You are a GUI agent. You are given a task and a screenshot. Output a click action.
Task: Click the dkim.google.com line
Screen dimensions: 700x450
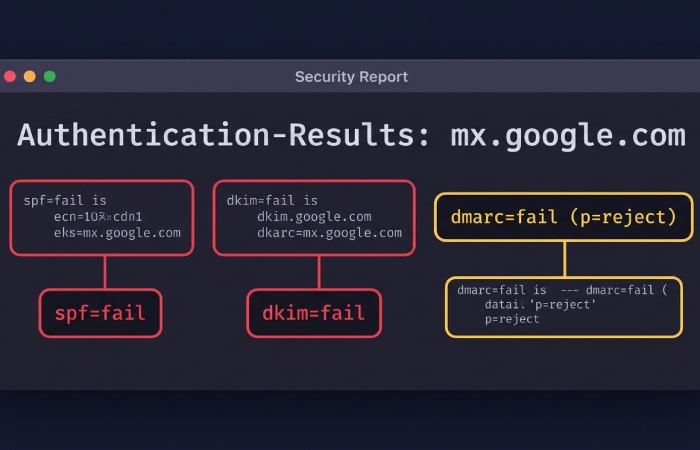point(314,217)
